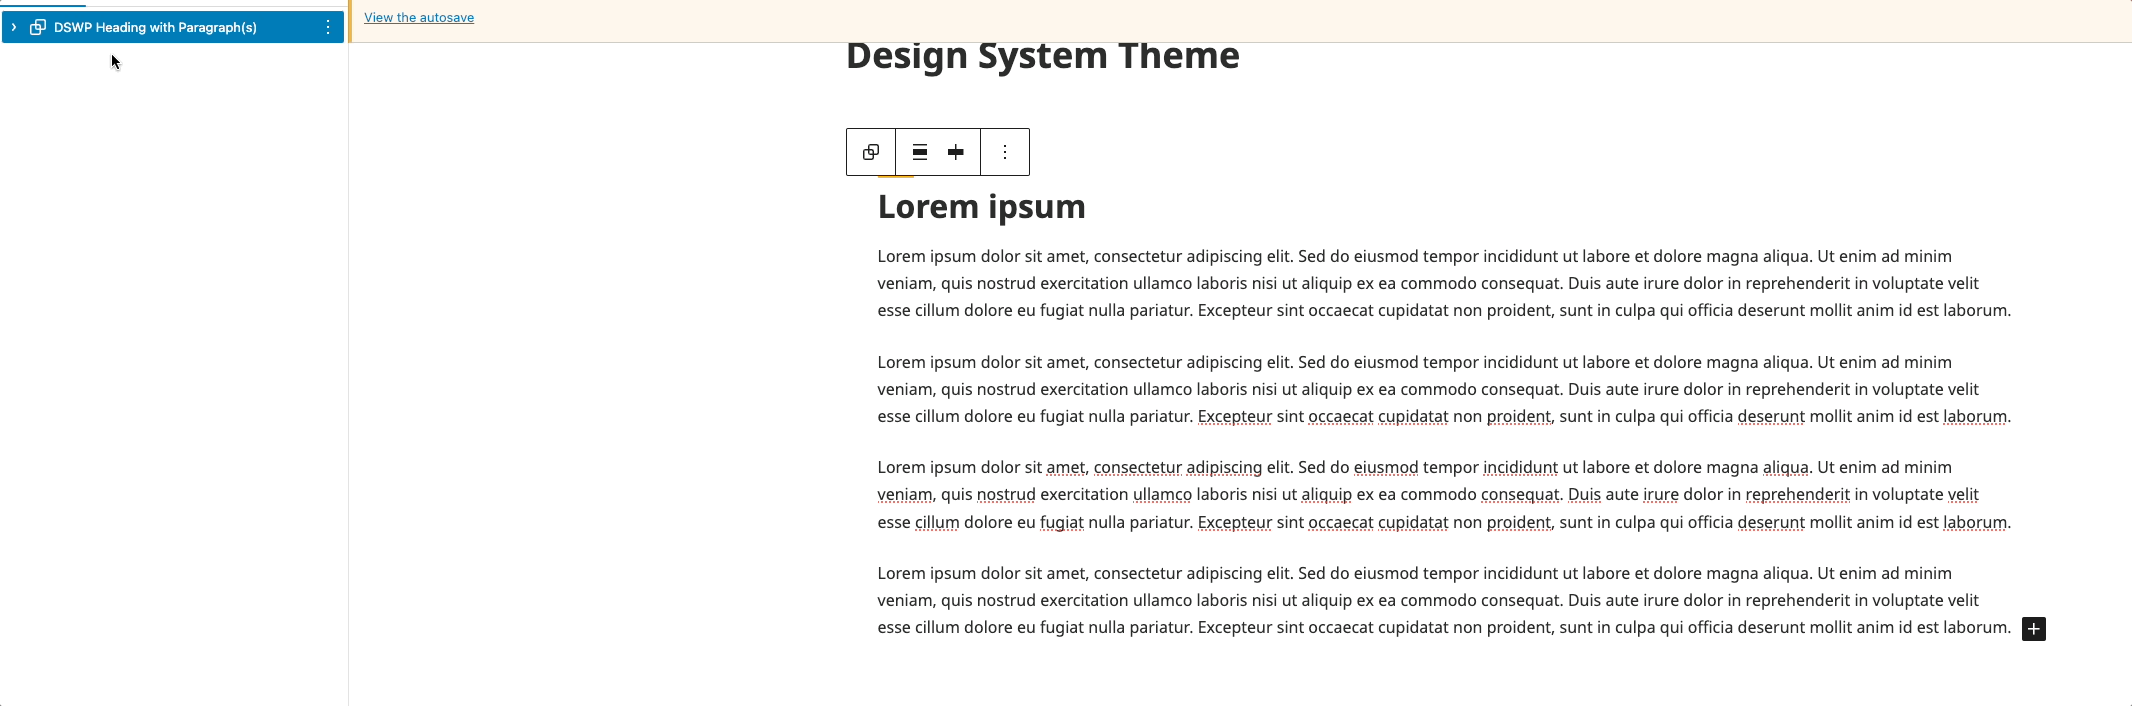
Task: Open the block width alignment control in toolbar
Action: click(x=920, y=152)
